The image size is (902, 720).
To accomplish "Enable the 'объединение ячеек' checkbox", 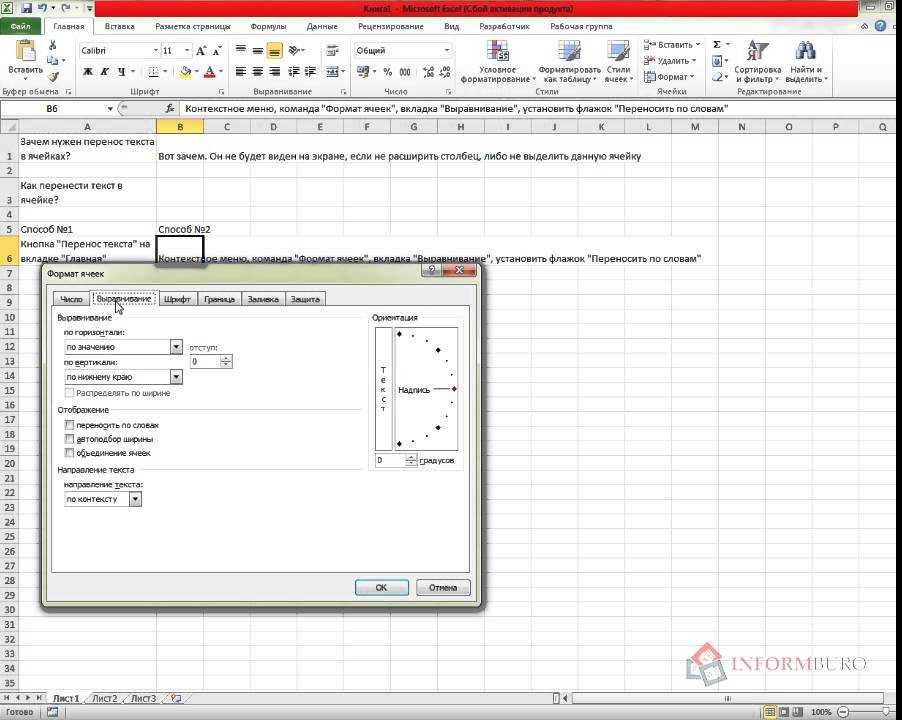I will click(70, 453).
